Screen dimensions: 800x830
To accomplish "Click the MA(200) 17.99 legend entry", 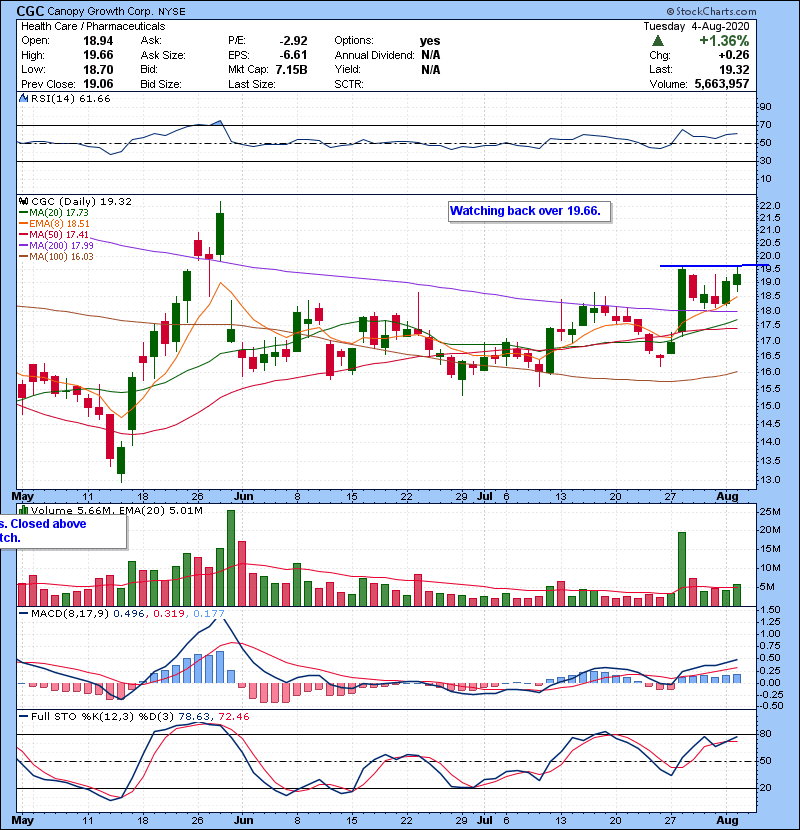I will tap(56, 246).
